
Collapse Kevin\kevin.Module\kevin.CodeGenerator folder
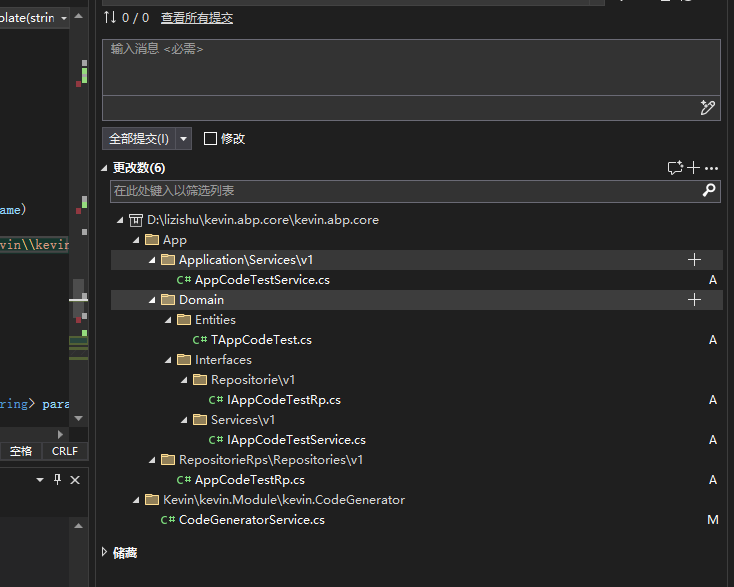click(x=136, y=500)
